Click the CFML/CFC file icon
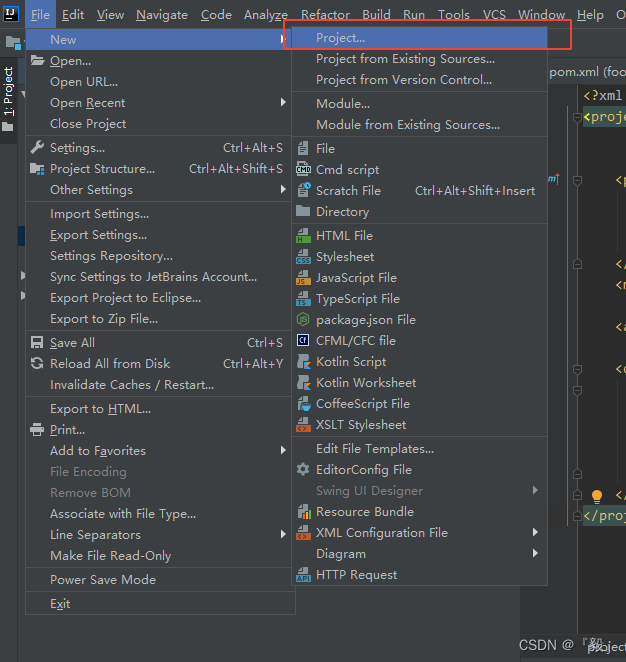Viewport: 626px width, 662px height. [x=303, y=340]
